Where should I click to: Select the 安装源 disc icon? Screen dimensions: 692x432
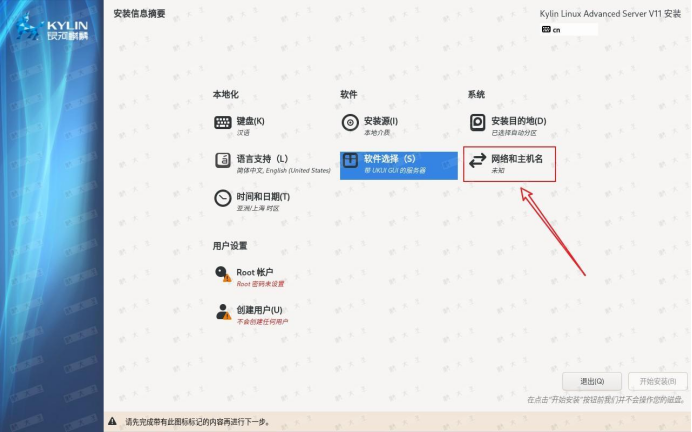coord(350,122)
